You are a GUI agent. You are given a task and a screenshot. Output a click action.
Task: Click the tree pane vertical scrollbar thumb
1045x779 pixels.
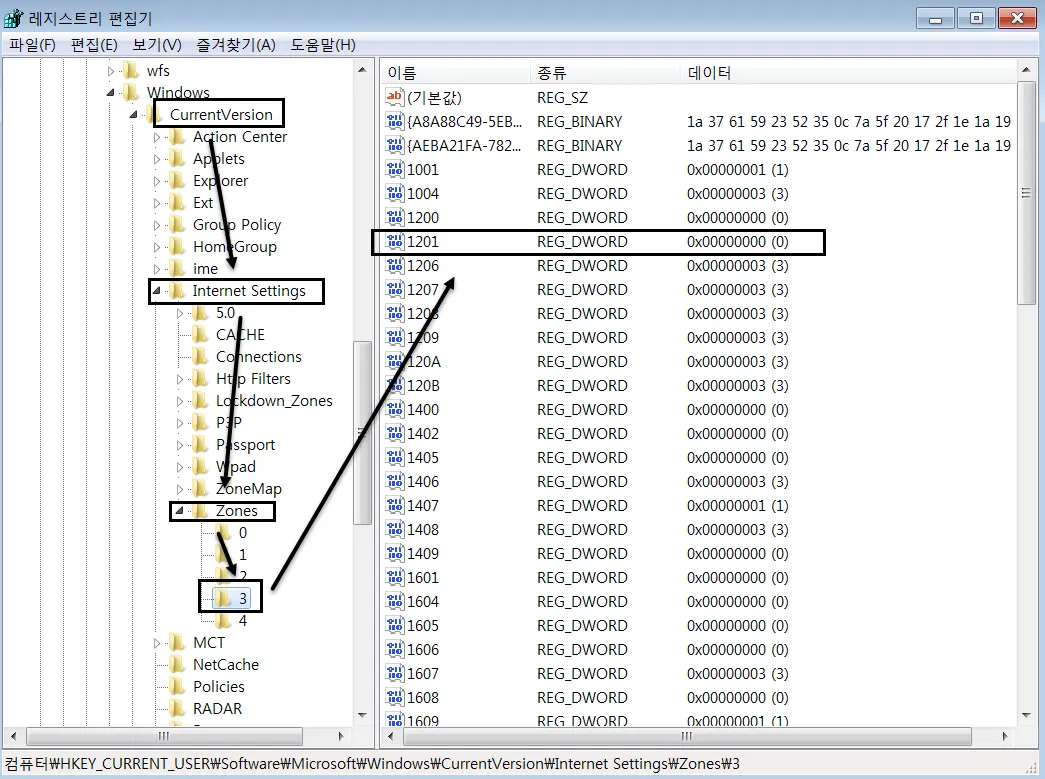tap(362, 432)
